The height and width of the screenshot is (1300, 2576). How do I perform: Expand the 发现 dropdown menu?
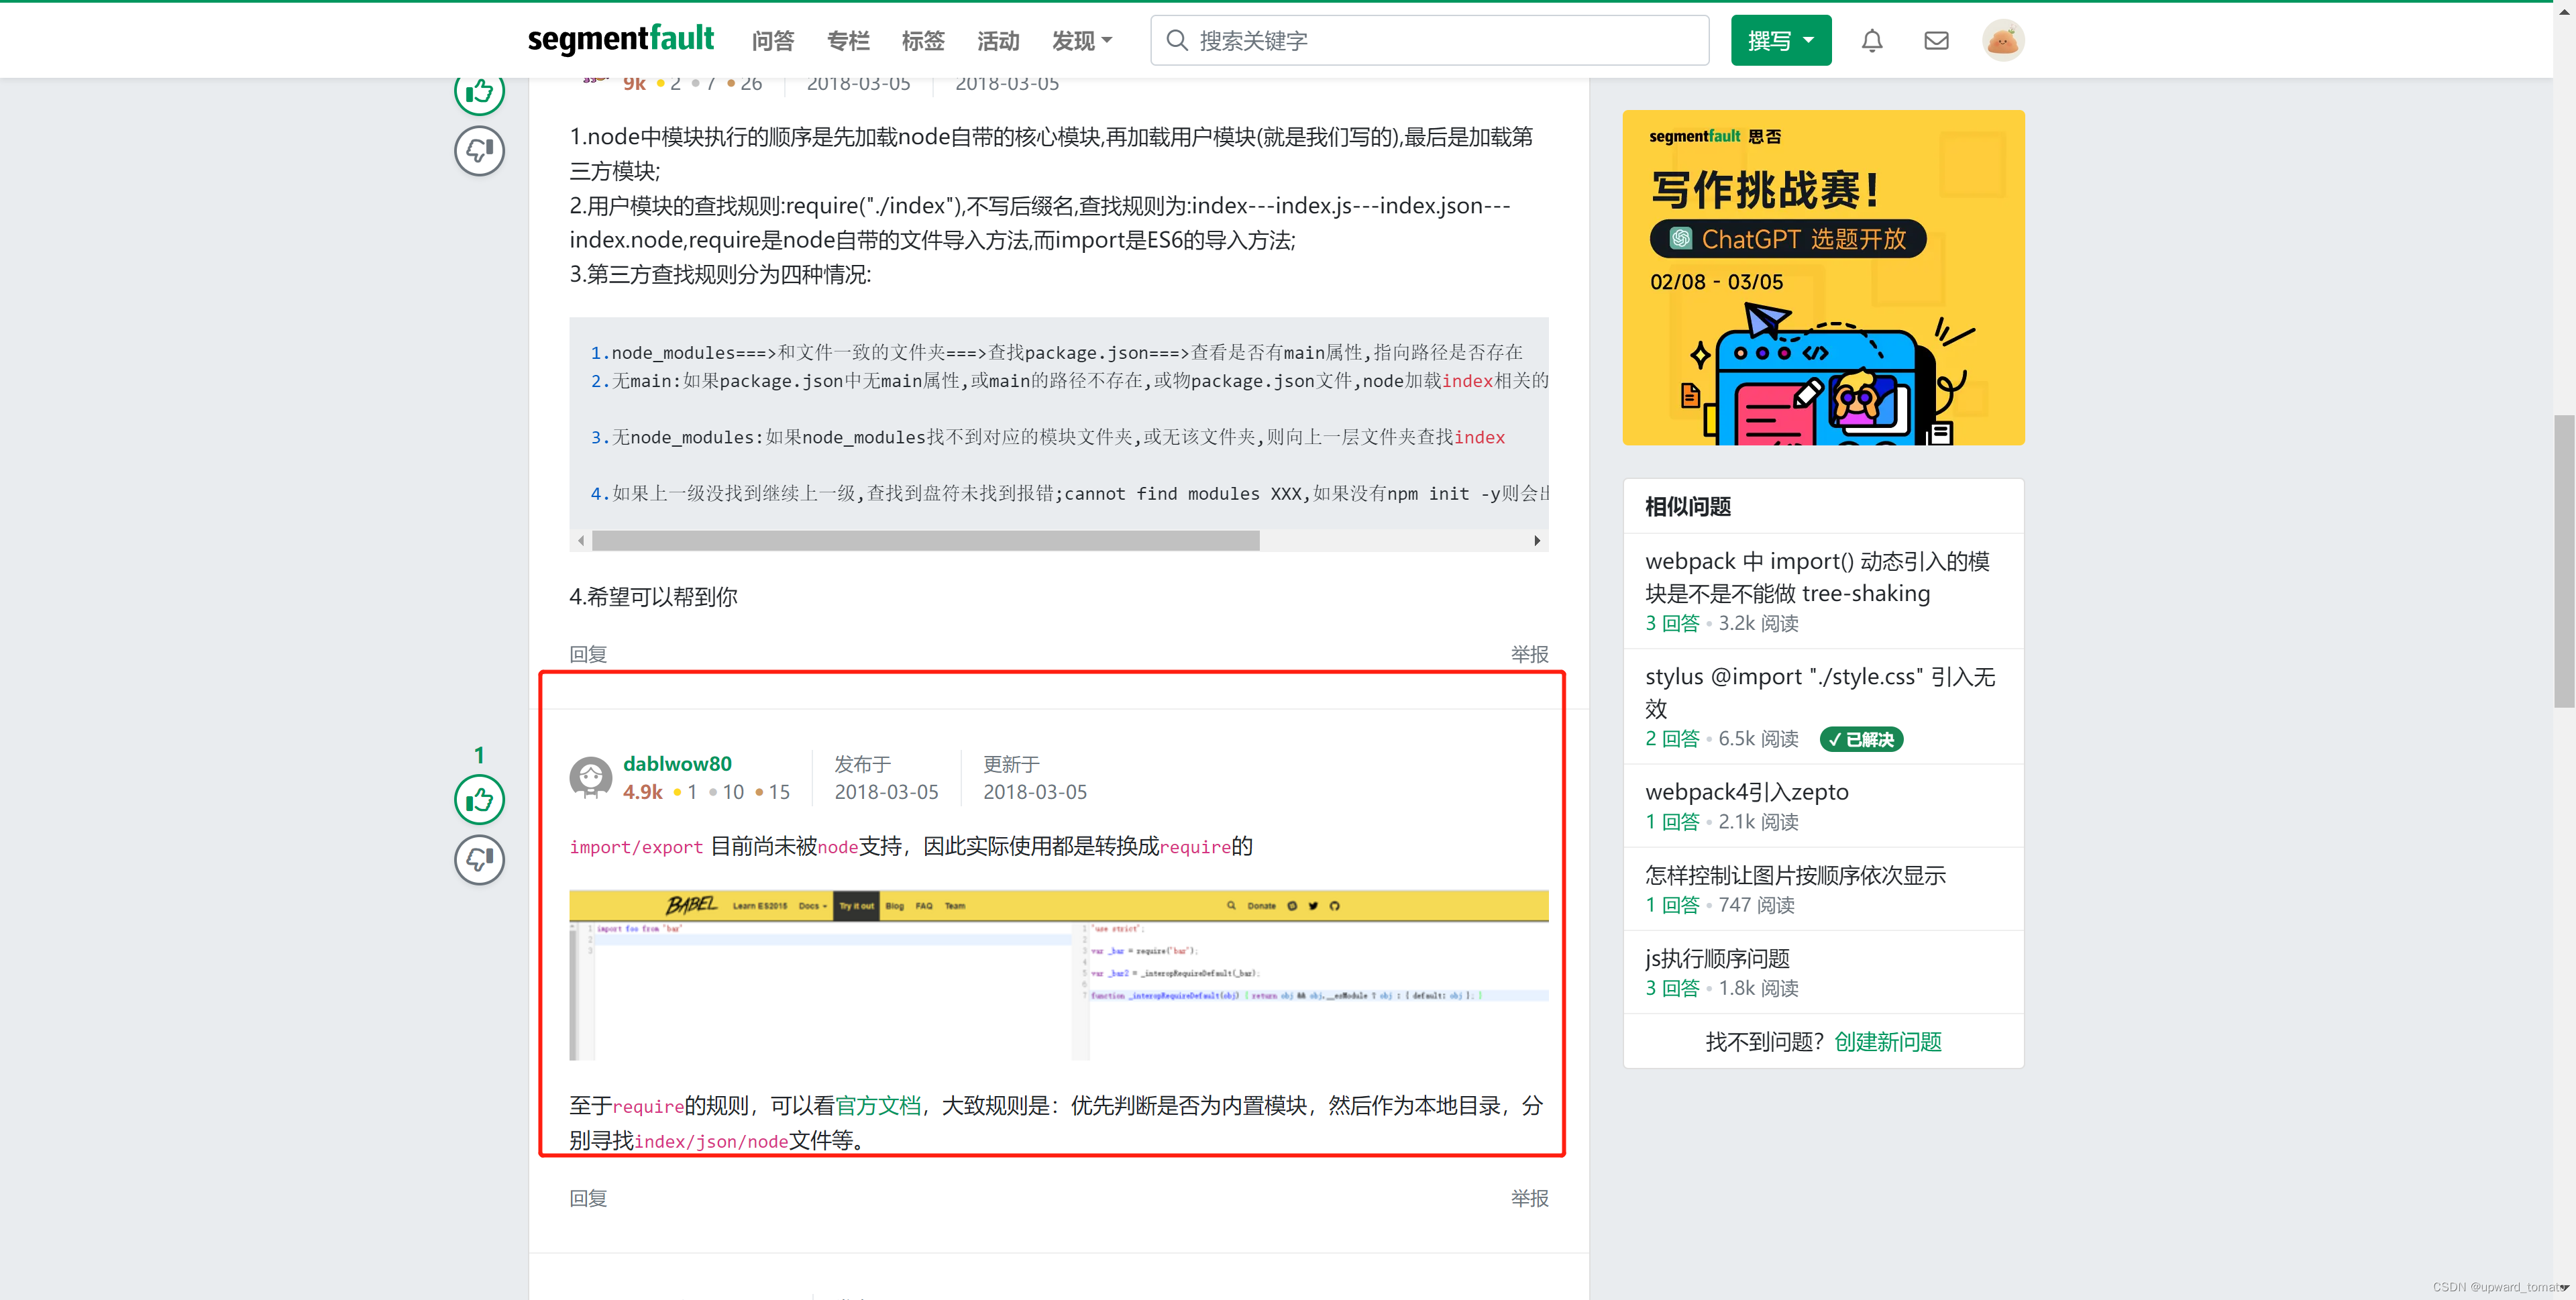point(1081,41)
